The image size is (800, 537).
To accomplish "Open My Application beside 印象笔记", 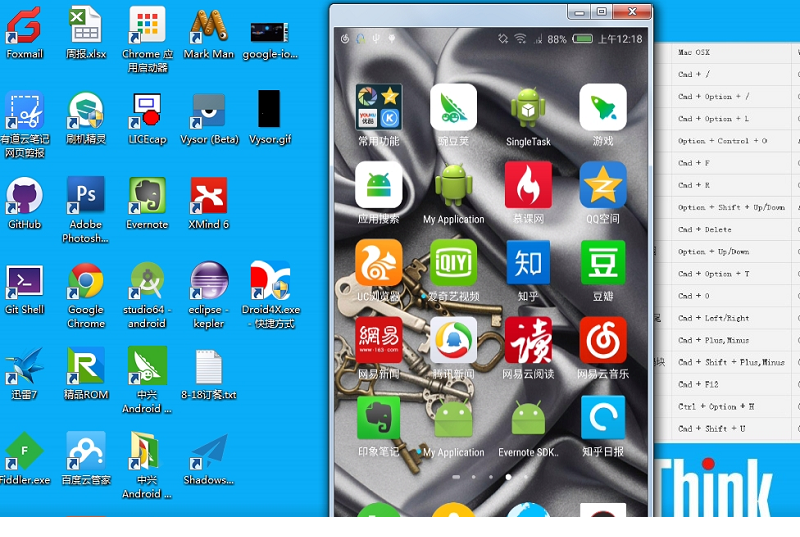I will pos(453,418).
